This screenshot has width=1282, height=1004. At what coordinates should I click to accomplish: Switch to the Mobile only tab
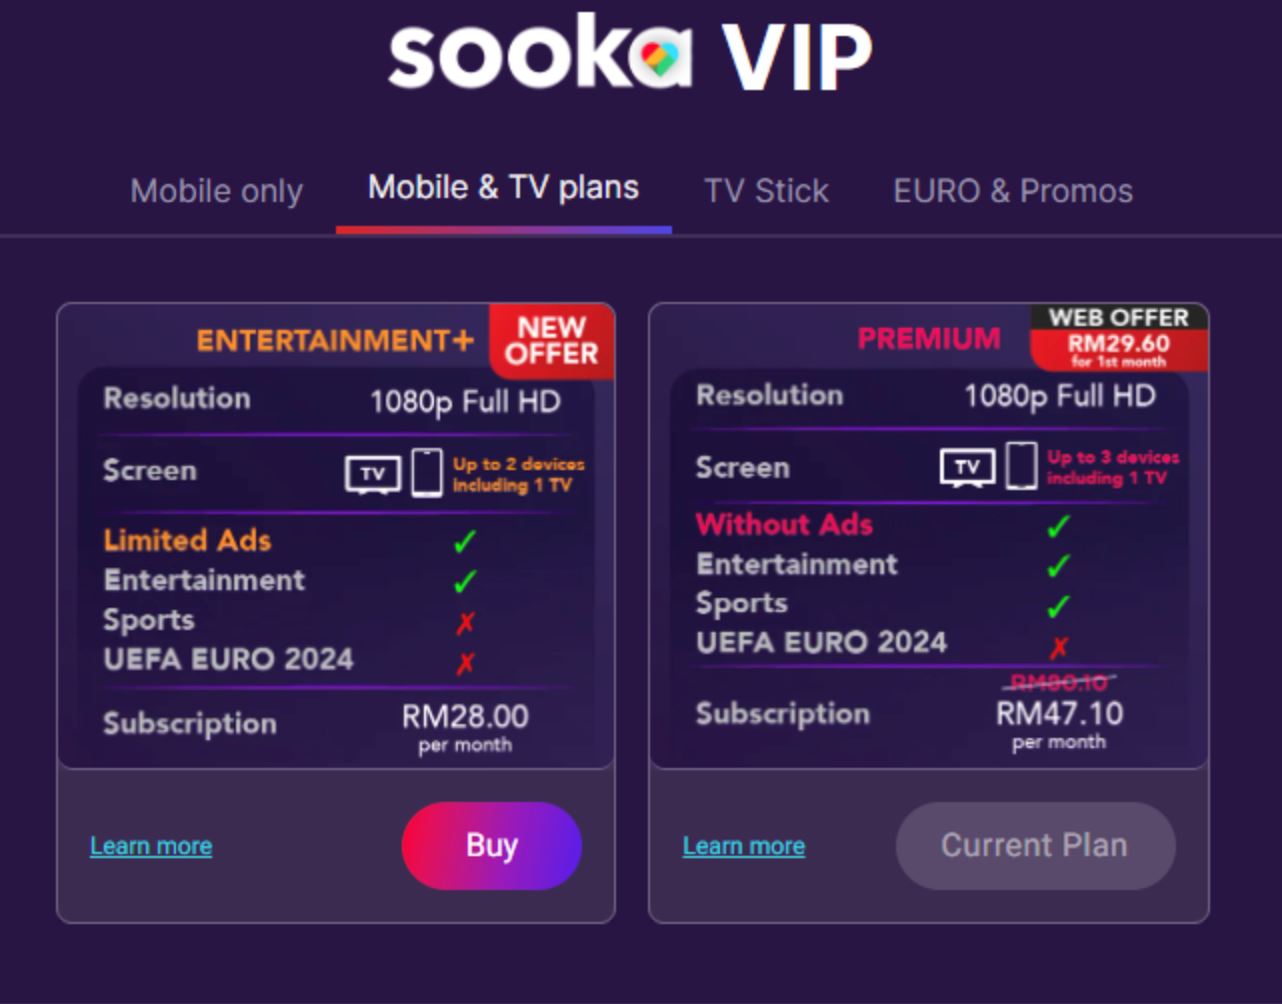click(216, 190)
